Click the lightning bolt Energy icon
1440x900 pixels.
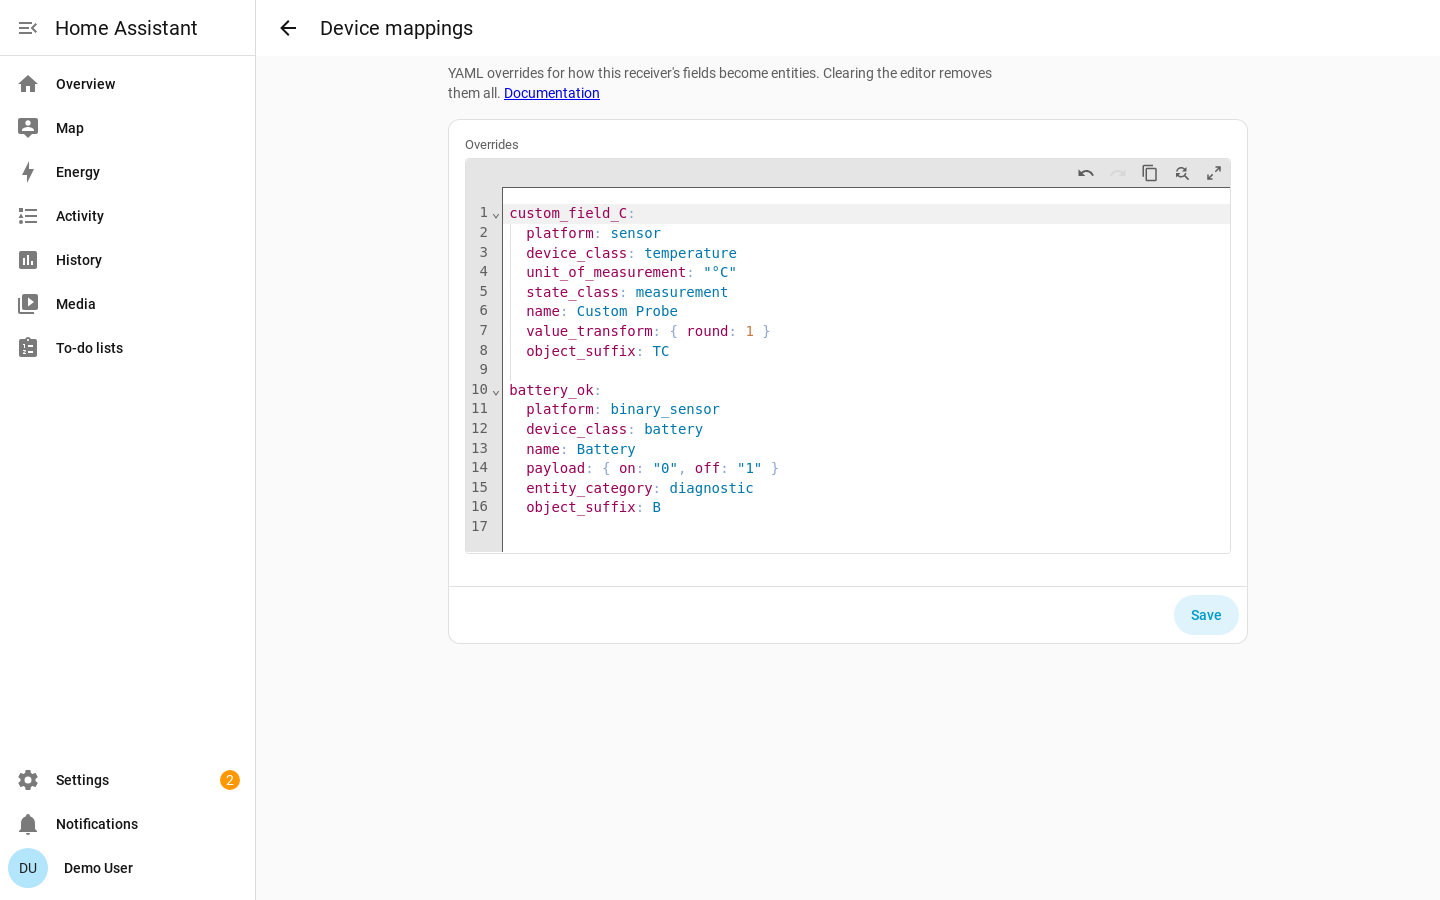click(x=28, y=172)
